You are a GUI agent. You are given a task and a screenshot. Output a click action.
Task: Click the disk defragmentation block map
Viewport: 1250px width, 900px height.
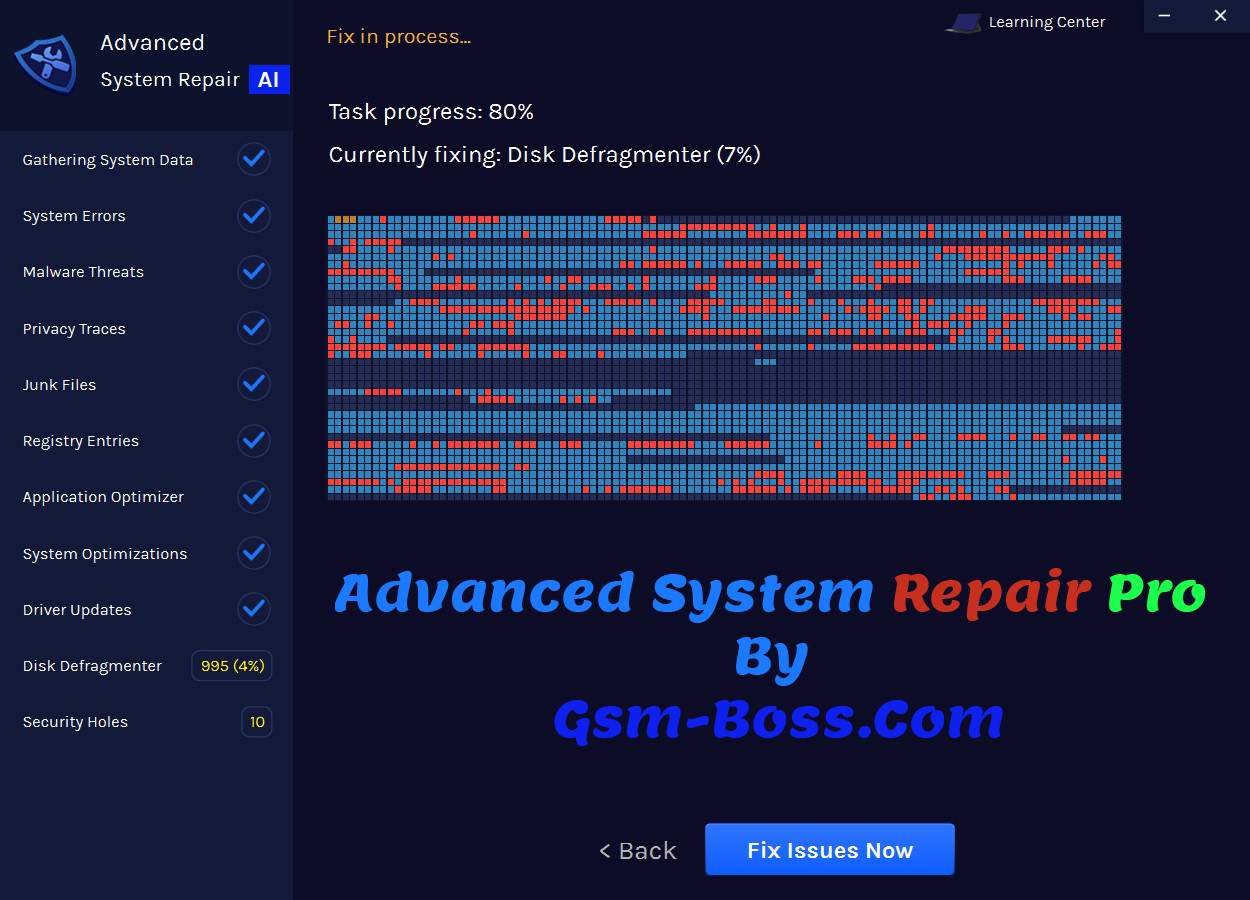[724, 357]
